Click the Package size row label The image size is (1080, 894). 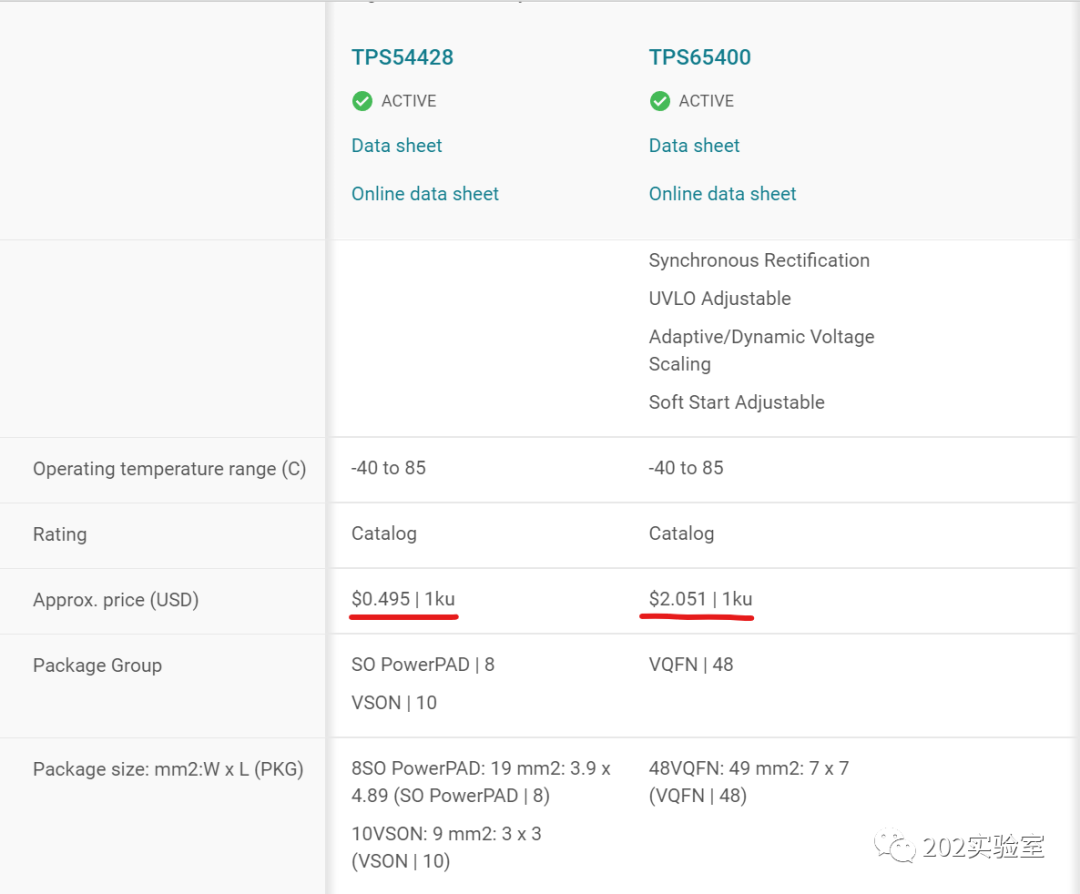[x=168, y=769]
